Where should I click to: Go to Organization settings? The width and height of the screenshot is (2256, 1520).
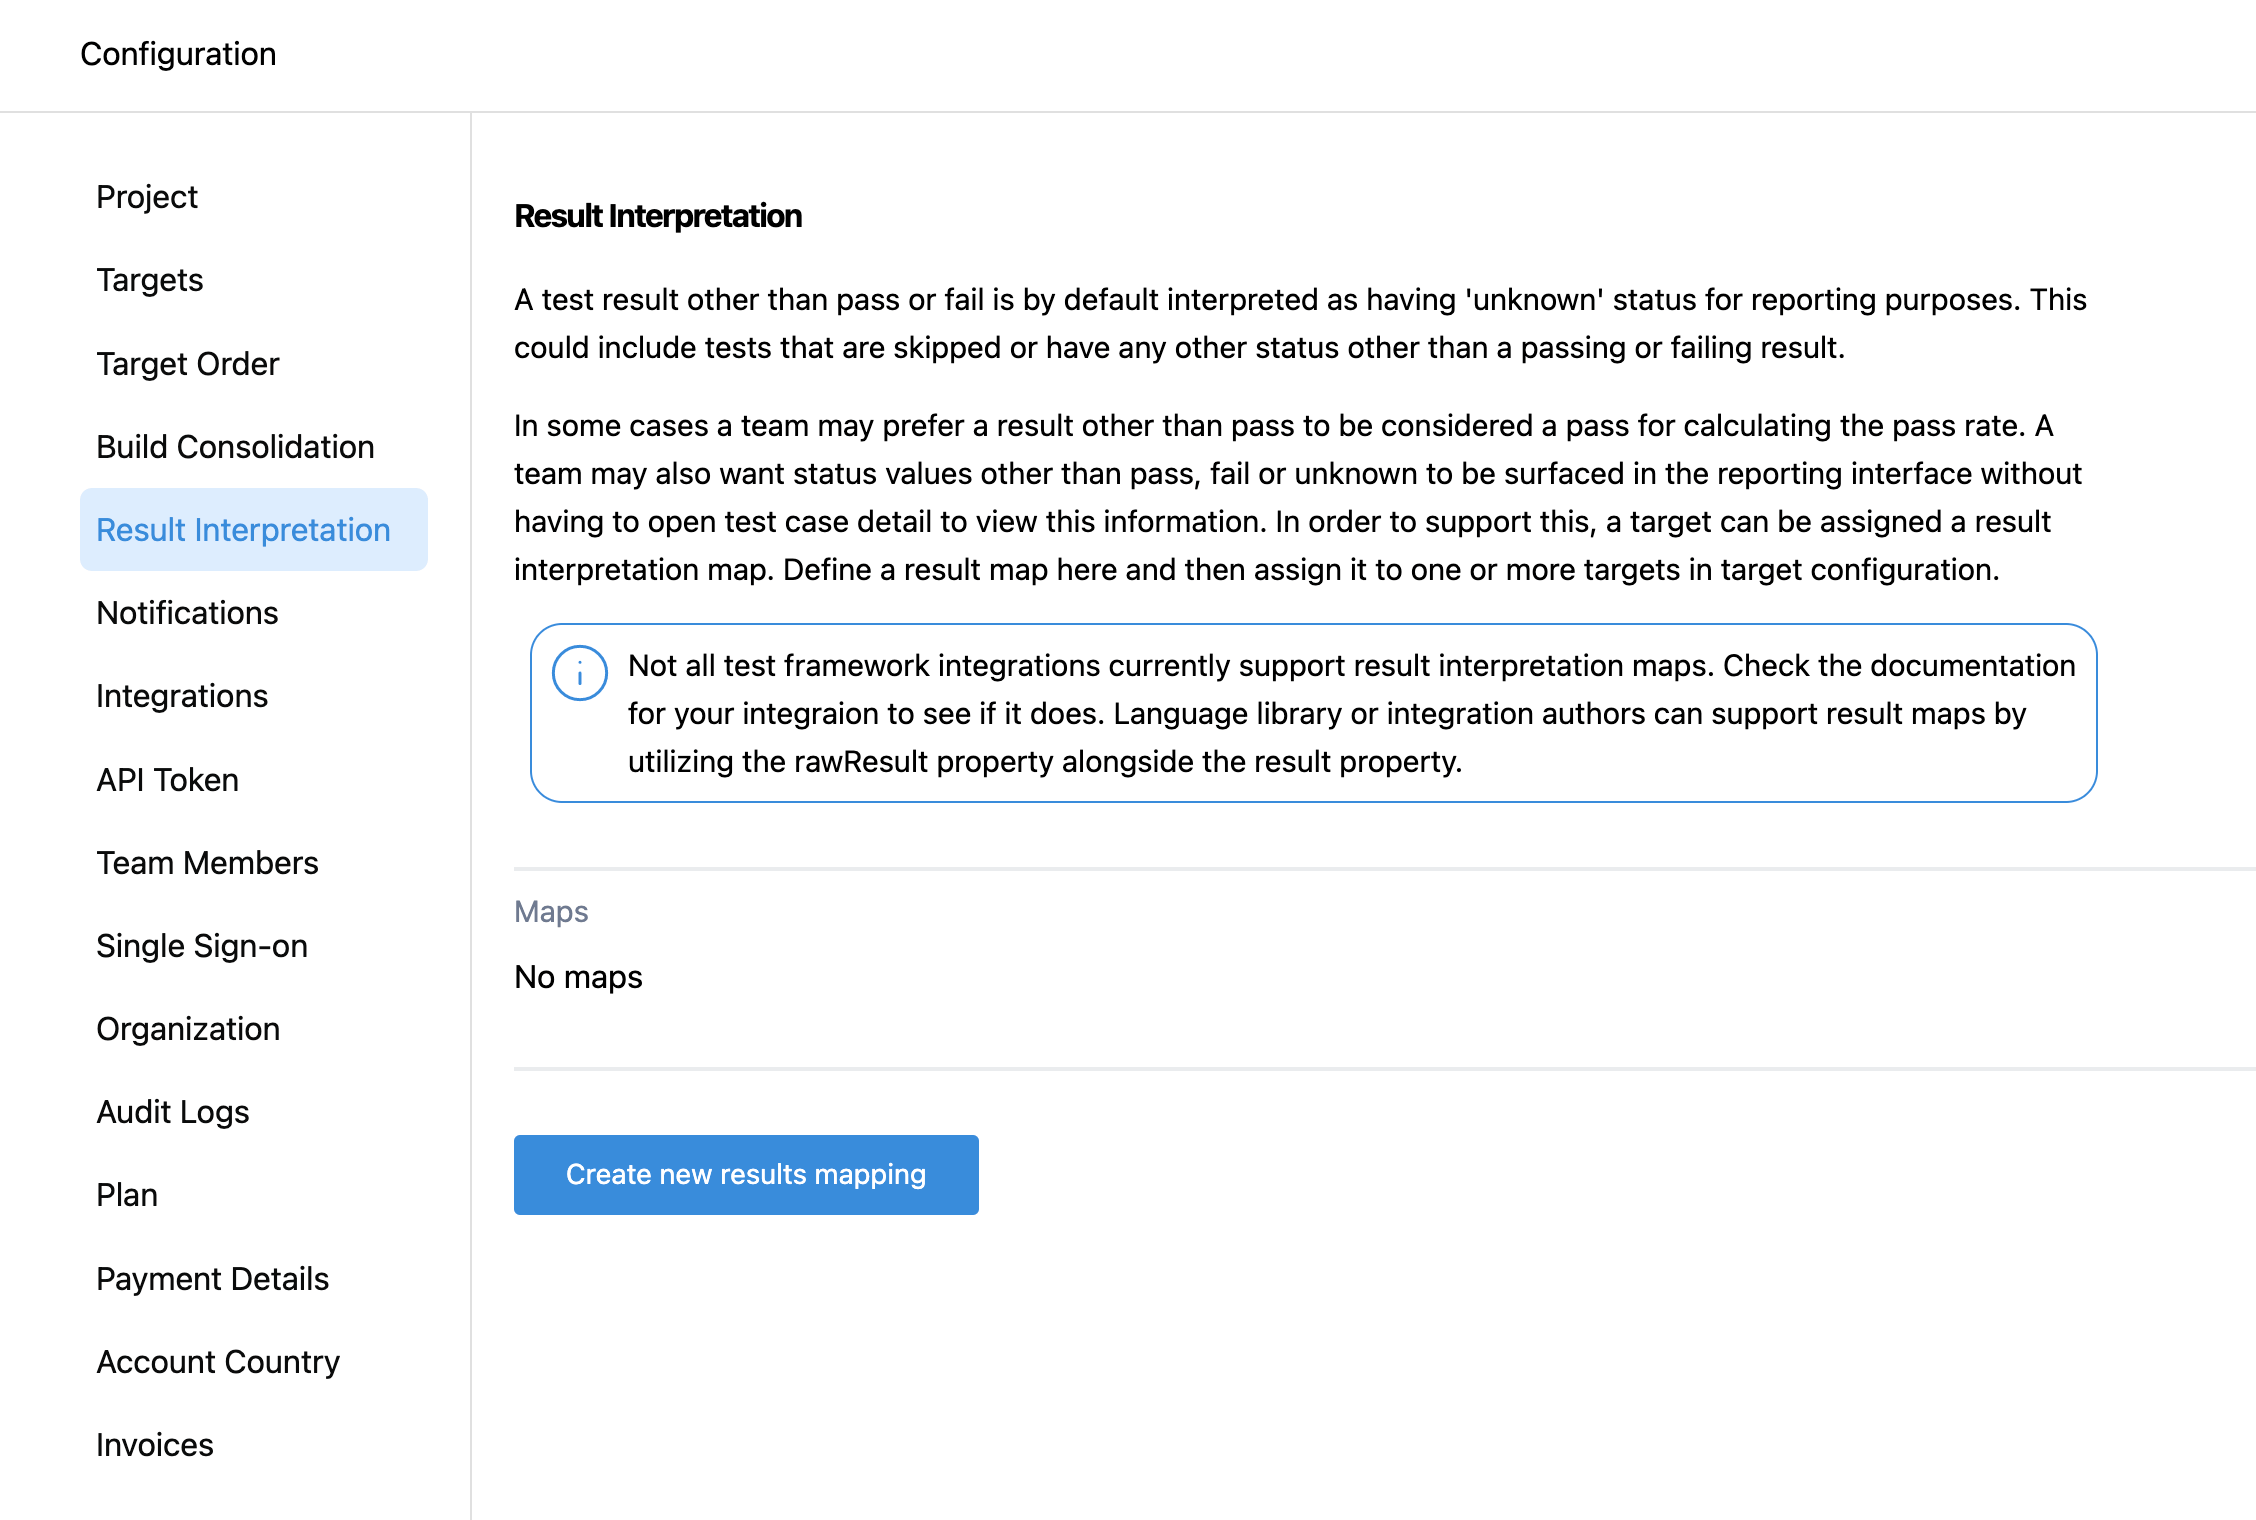188,1029
